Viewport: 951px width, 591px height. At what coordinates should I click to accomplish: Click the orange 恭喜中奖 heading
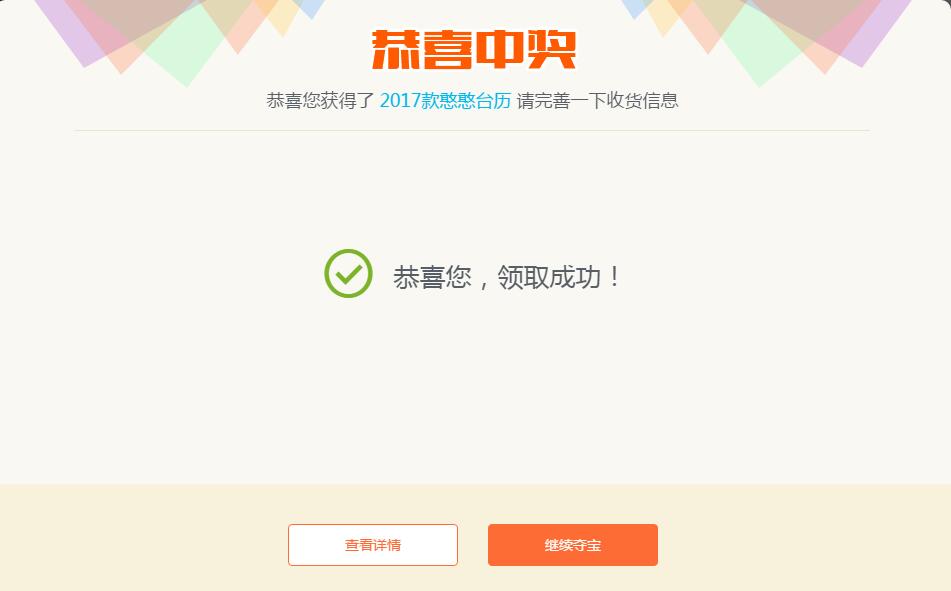click(474, 49)
